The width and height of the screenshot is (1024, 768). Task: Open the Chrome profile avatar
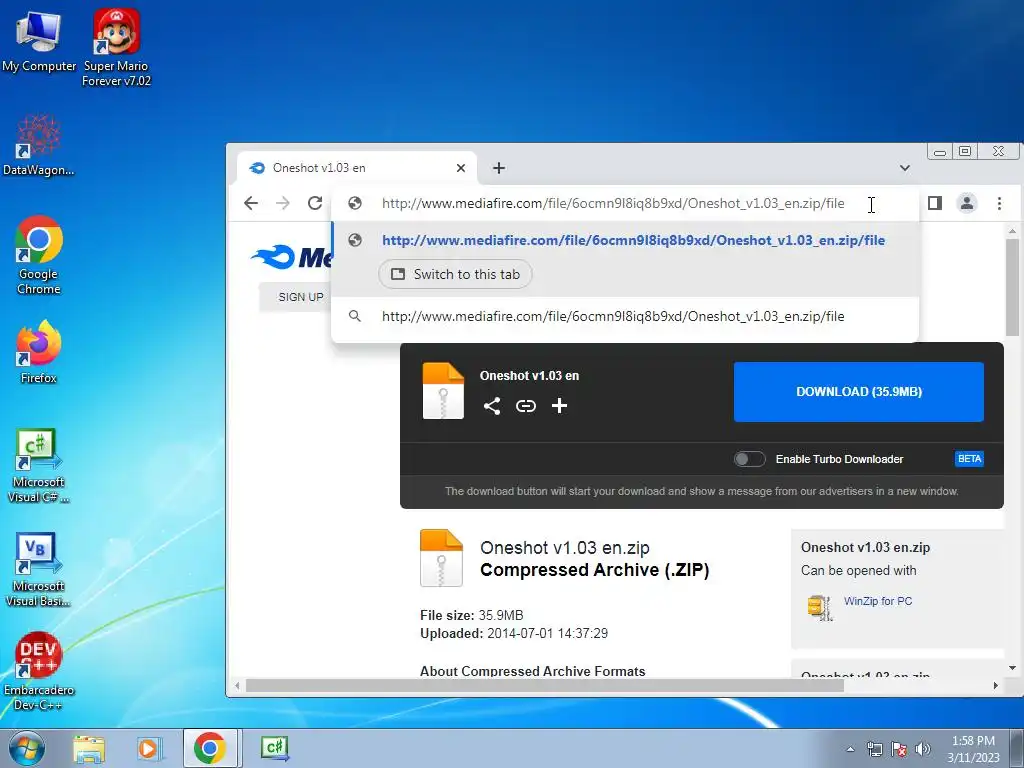(967, 203)
